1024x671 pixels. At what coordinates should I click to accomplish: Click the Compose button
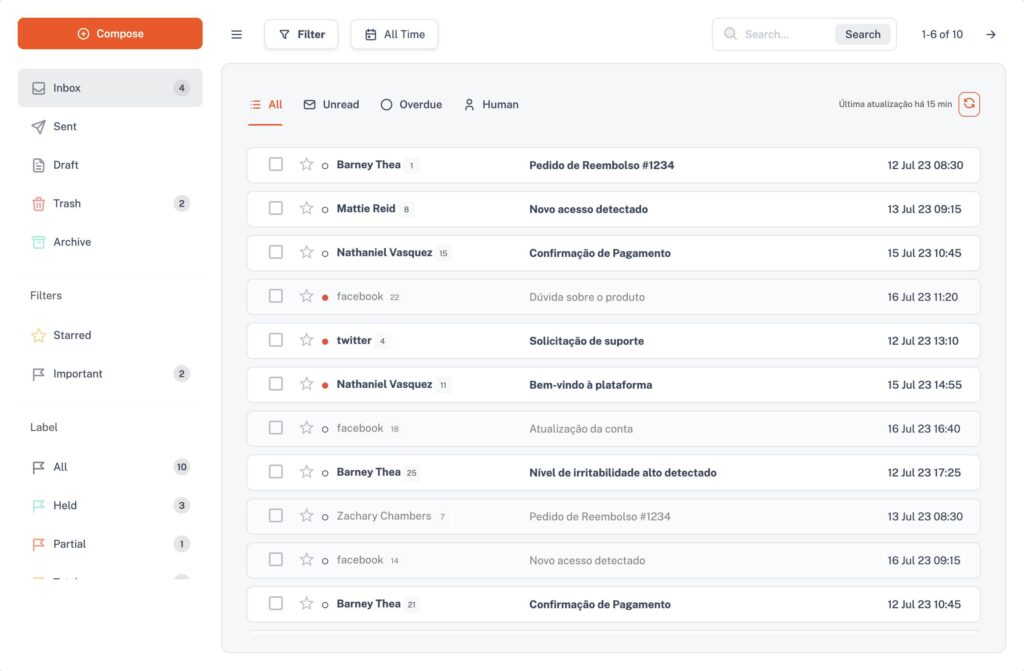coord(110,34)
